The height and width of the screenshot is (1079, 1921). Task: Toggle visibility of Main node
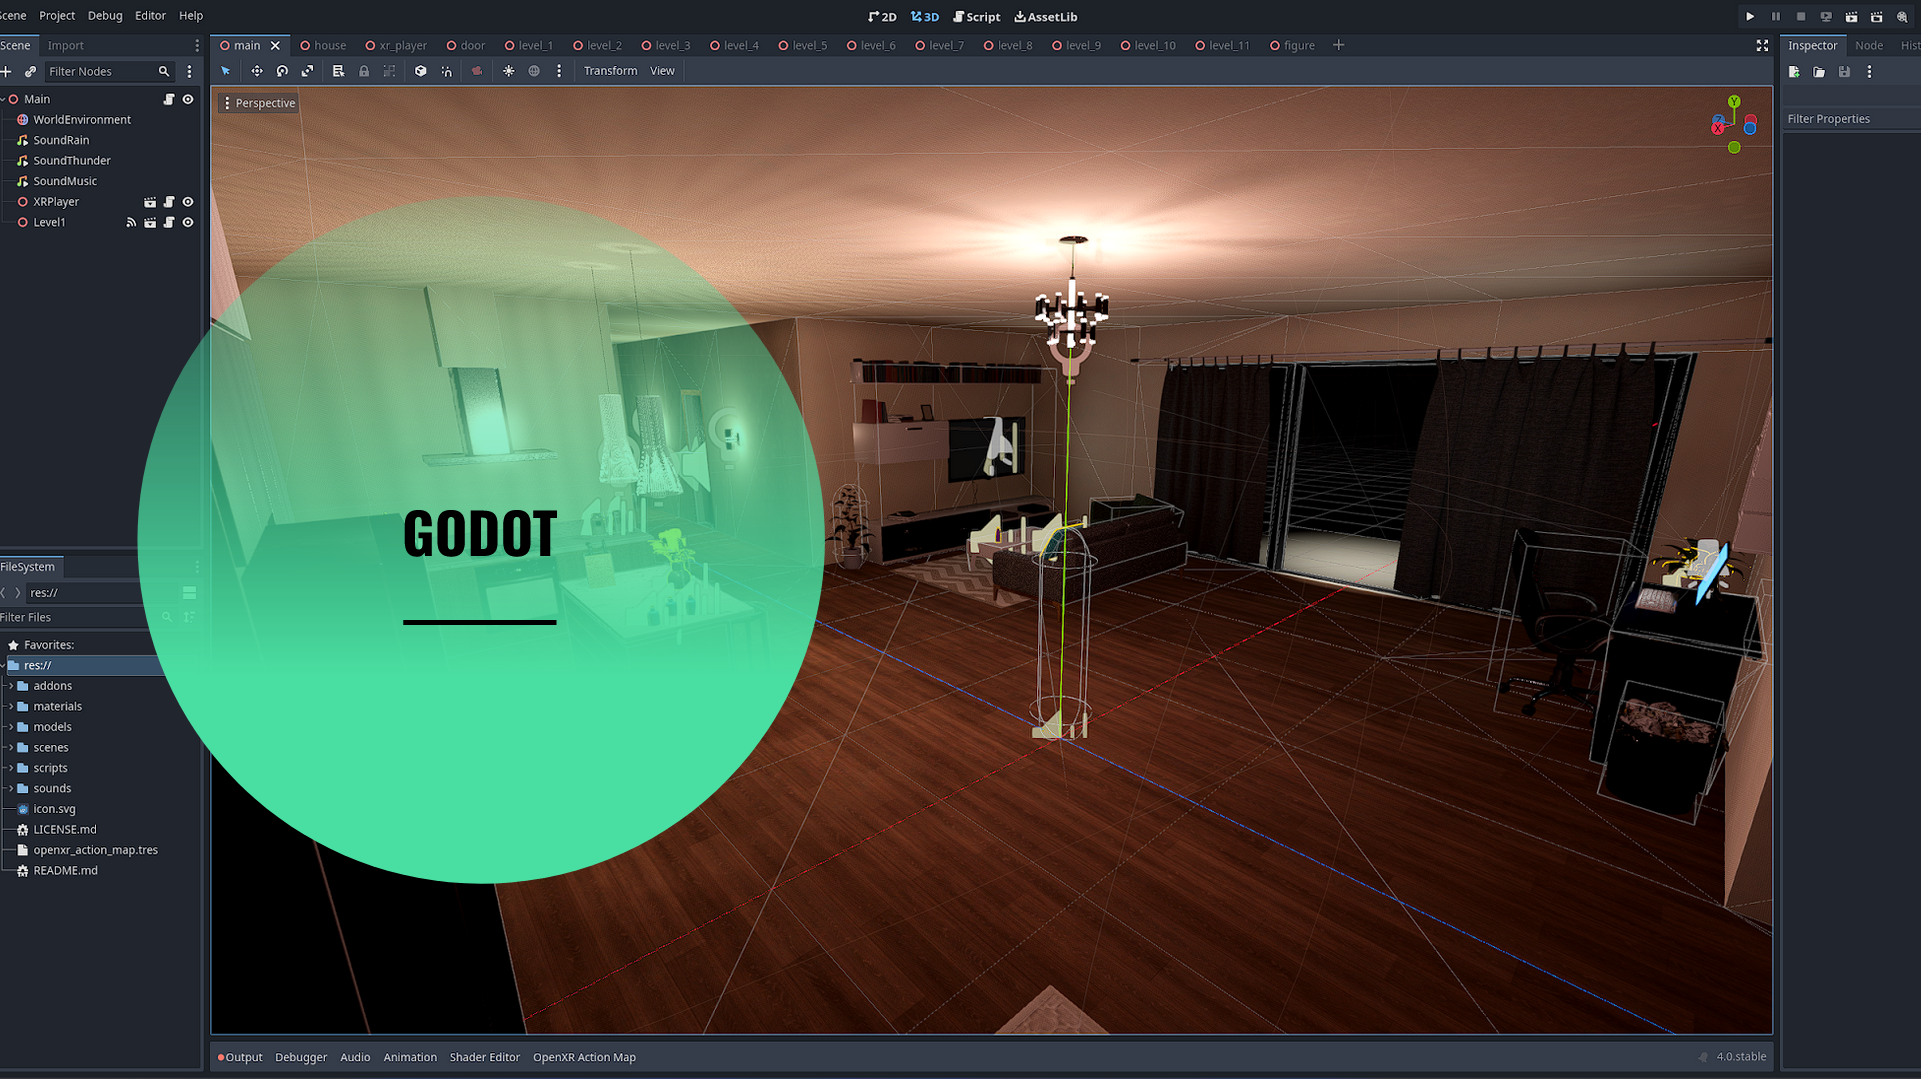188,99
